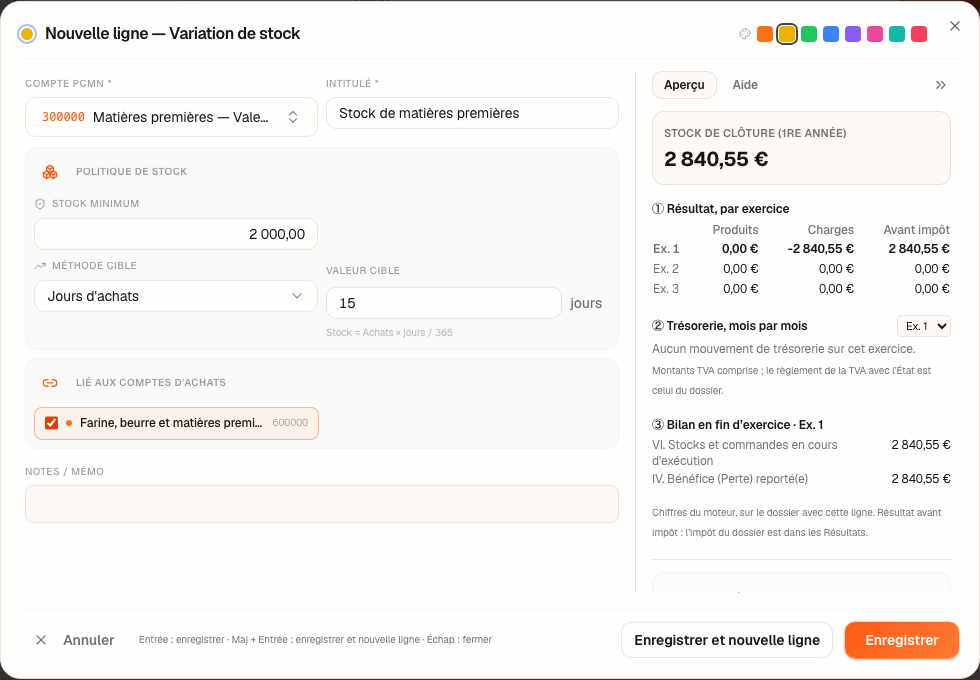Focus the Stock minimum field
This screenshot has width=980, height=680.
pos(176,234)
